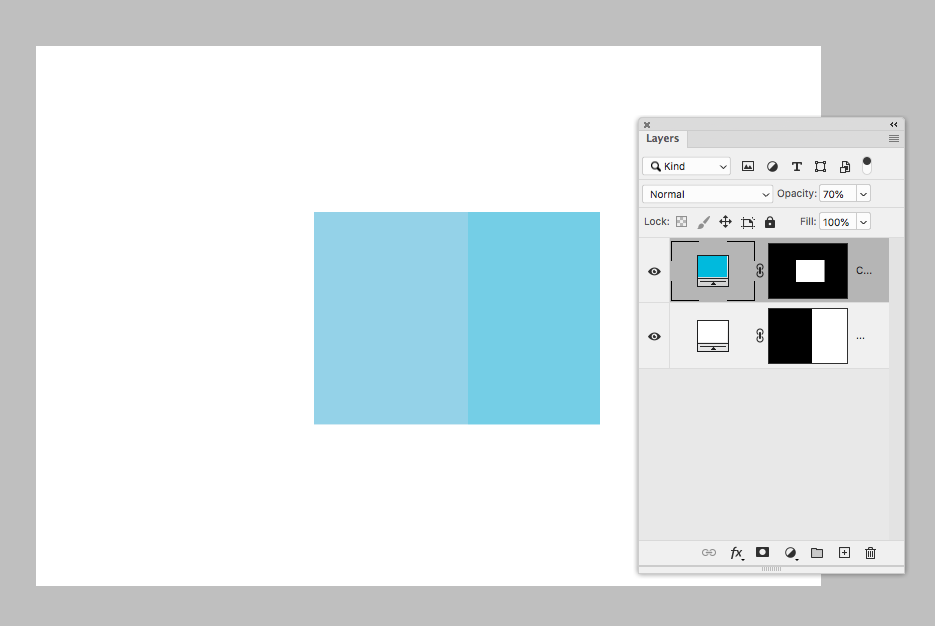Open the Kind filter type dropdown
The width and height of the screenshot is (935, 626).
click(x=686, y=166)
